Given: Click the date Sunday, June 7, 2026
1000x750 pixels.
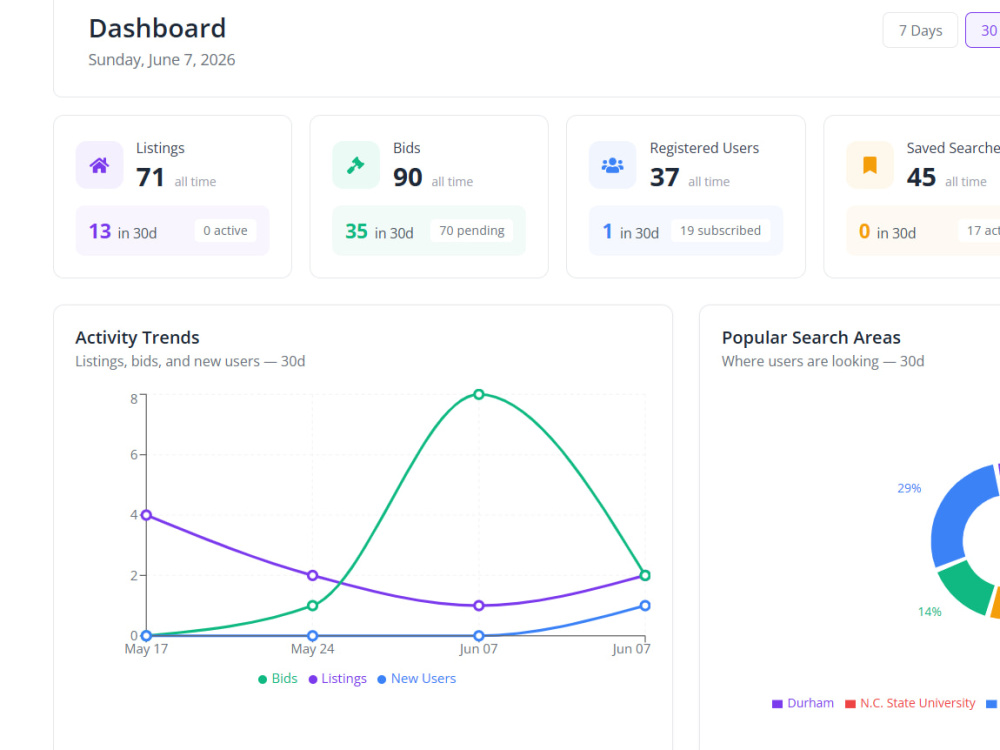Looking at the screenshot, I should [x=161, y=60].
